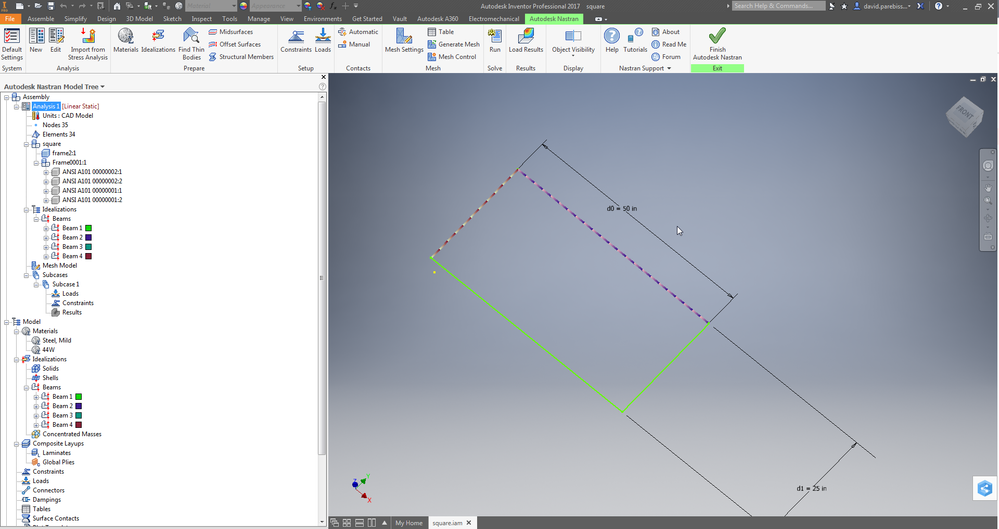This screenshot has width=999, height=529.
Task: Close the Nastran Model Tree panel
Action: pos(323,77)
